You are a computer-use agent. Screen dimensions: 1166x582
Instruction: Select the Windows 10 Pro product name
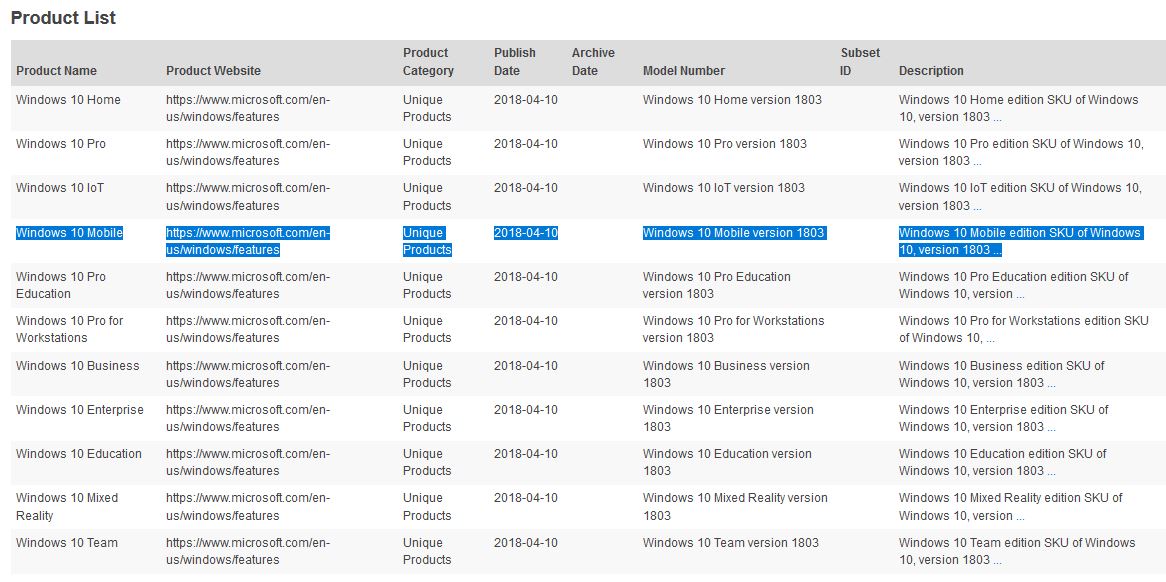pos(61,143)
